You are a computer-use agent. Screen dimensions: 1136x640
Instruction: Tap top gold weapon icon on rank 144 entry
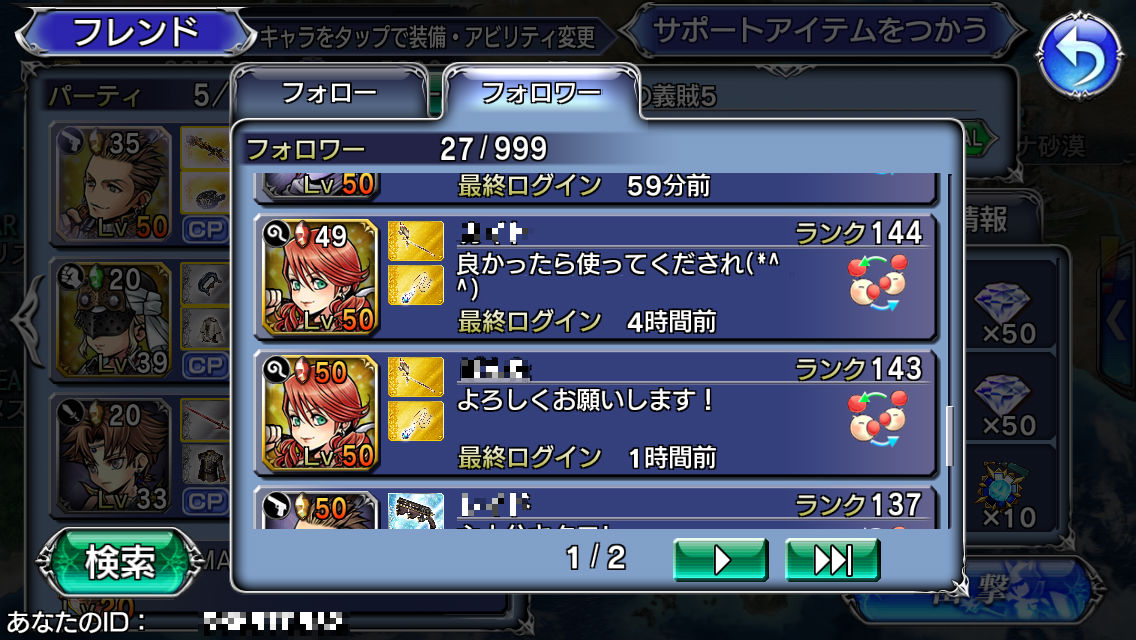416,241
